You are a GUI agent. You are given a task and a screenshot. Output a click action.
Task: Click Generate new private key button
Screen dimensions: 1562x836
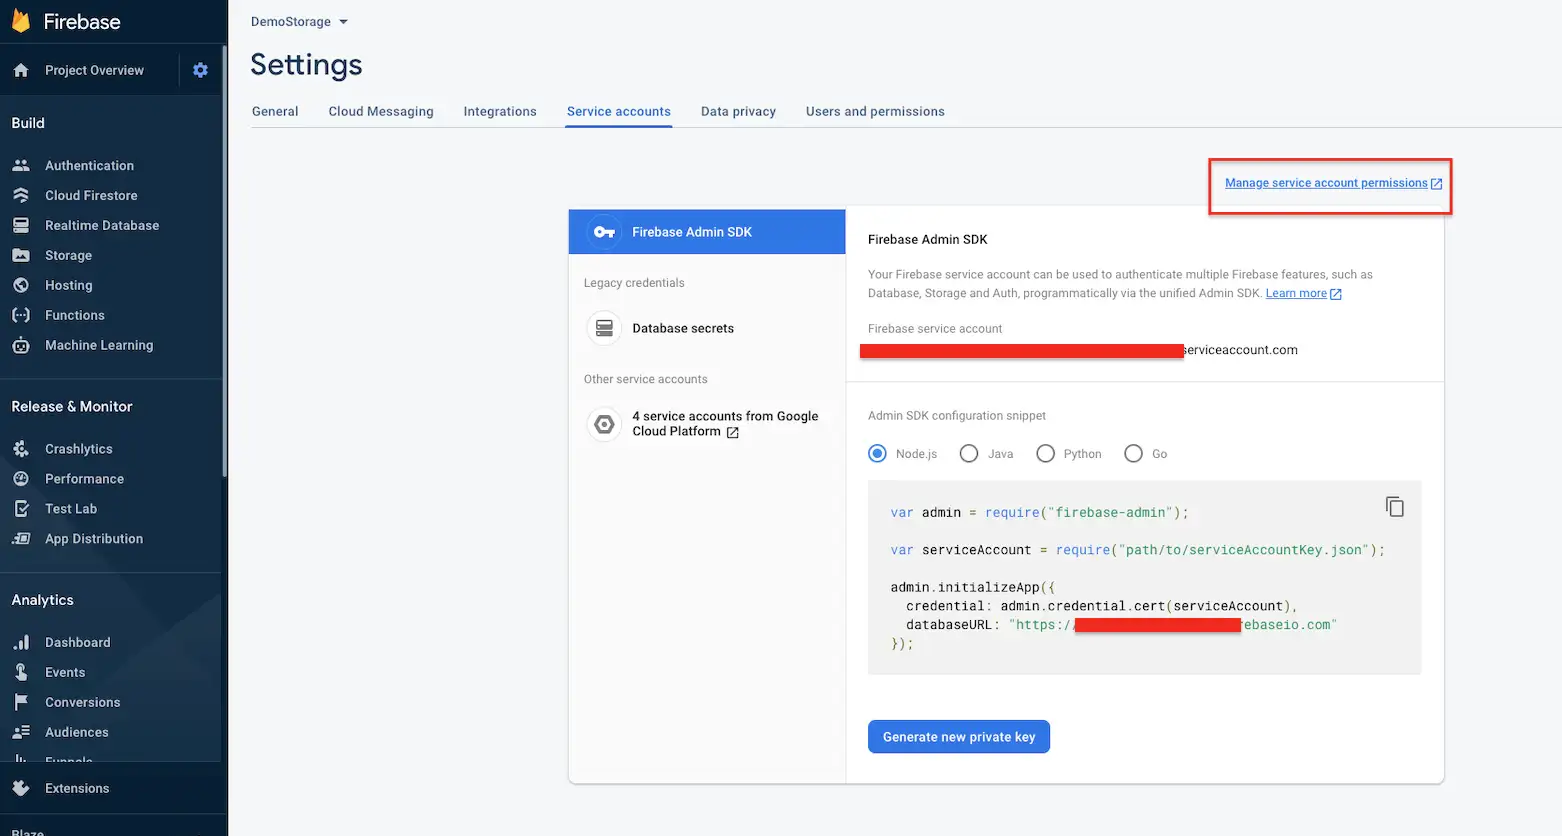point(958,737)
